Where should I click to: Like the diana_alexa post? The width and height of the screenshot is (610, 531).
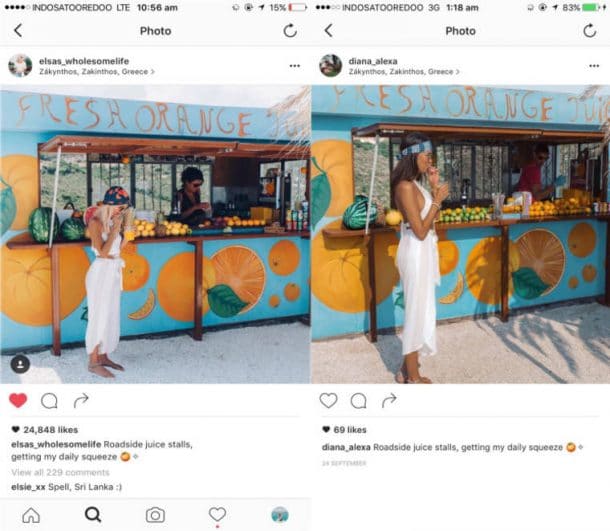pyautogui.click(x=328, y=400)
